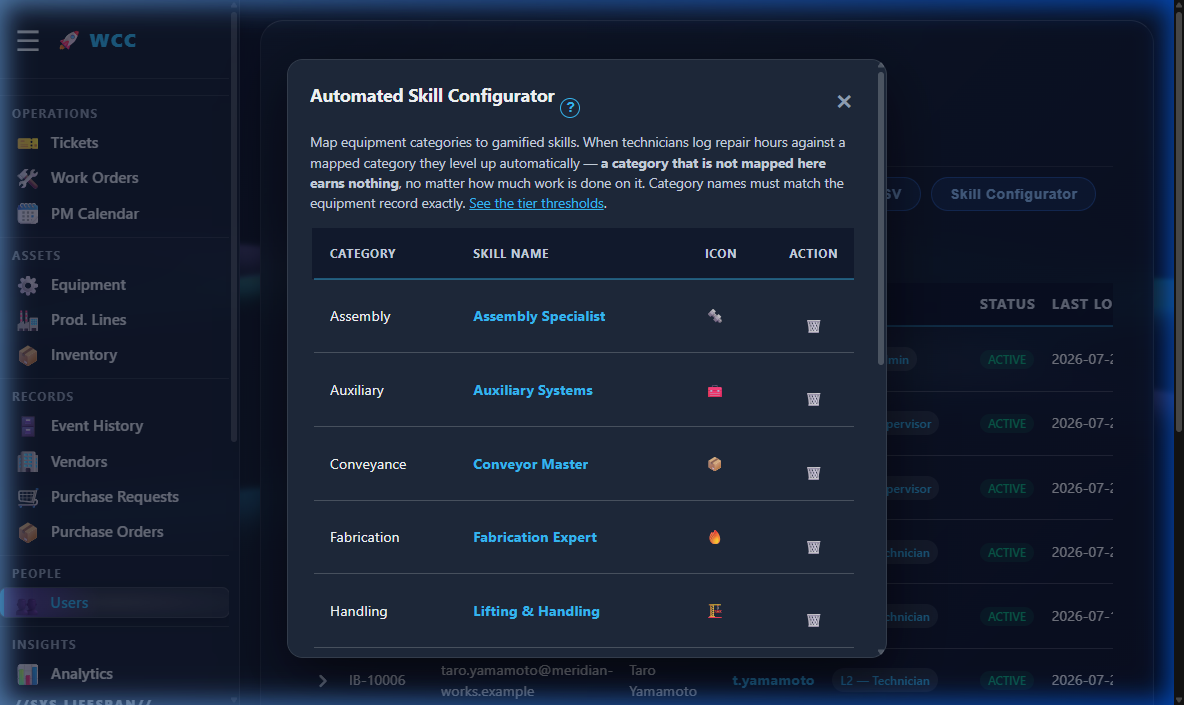Delete the Auxiliary skill mapping
This screenshot has height=705, width=1184.
(813, 399)
